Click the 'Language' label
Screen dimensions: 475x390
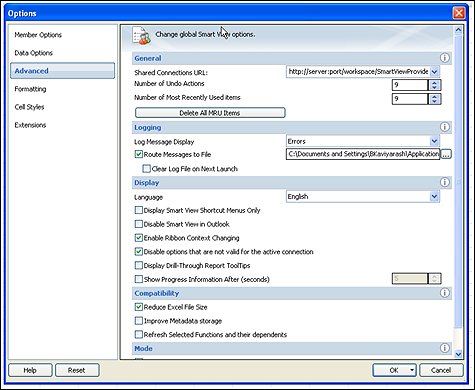pos(148,197)
